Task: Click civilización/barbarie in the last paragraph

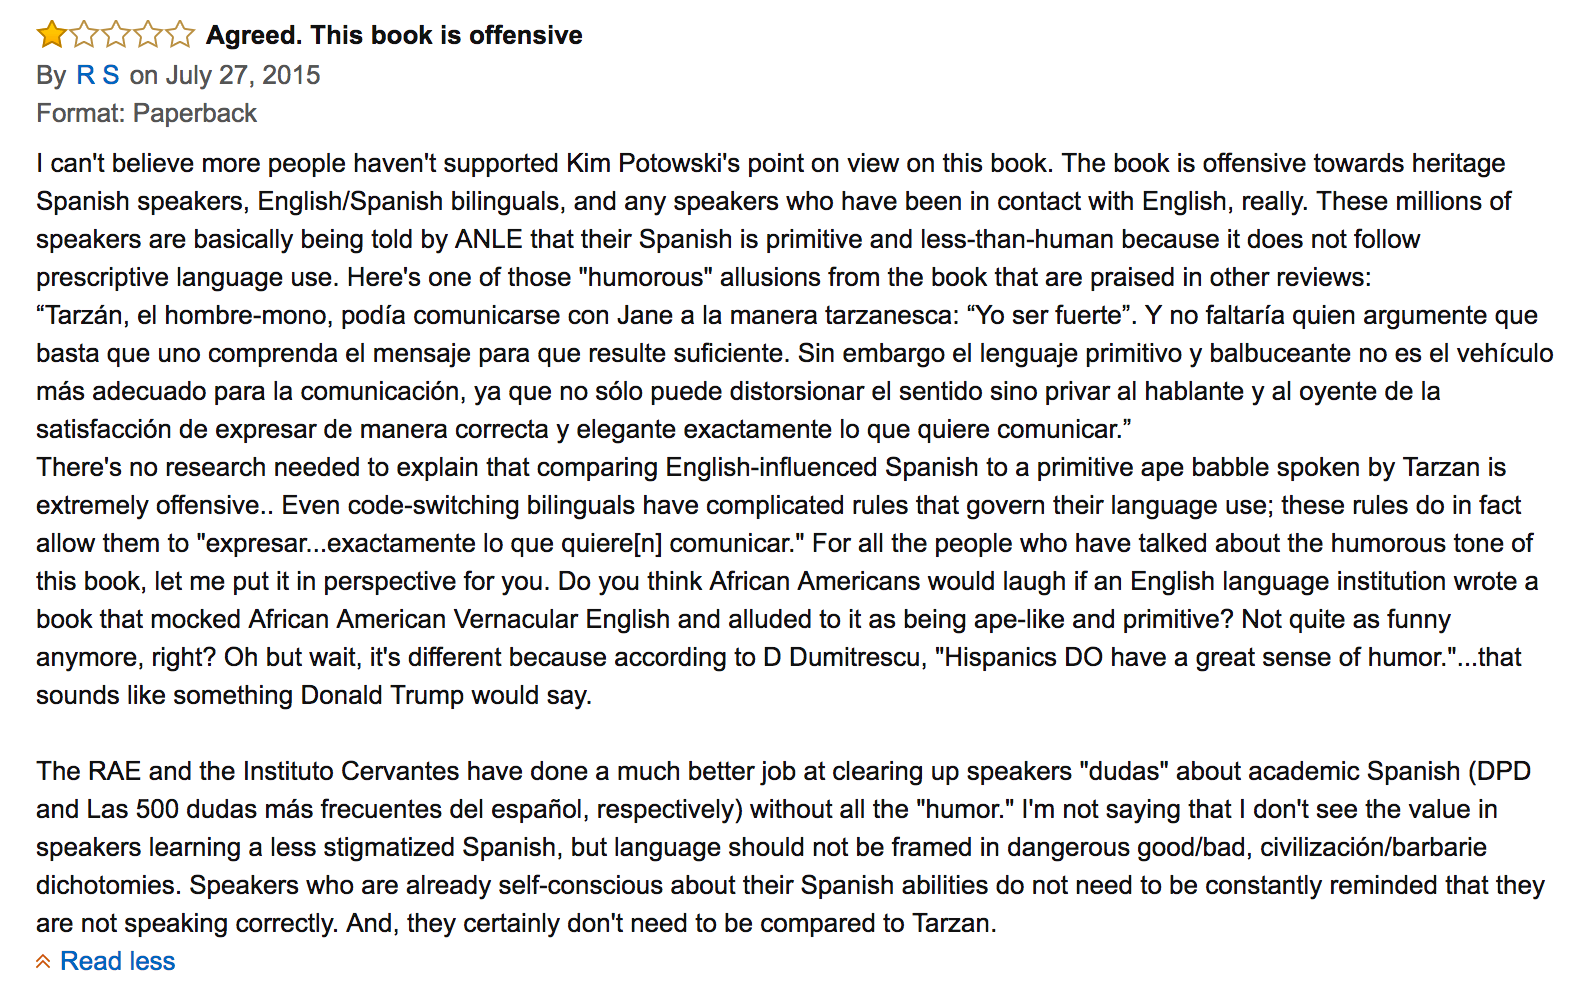Action: [x=1373, y=847]
